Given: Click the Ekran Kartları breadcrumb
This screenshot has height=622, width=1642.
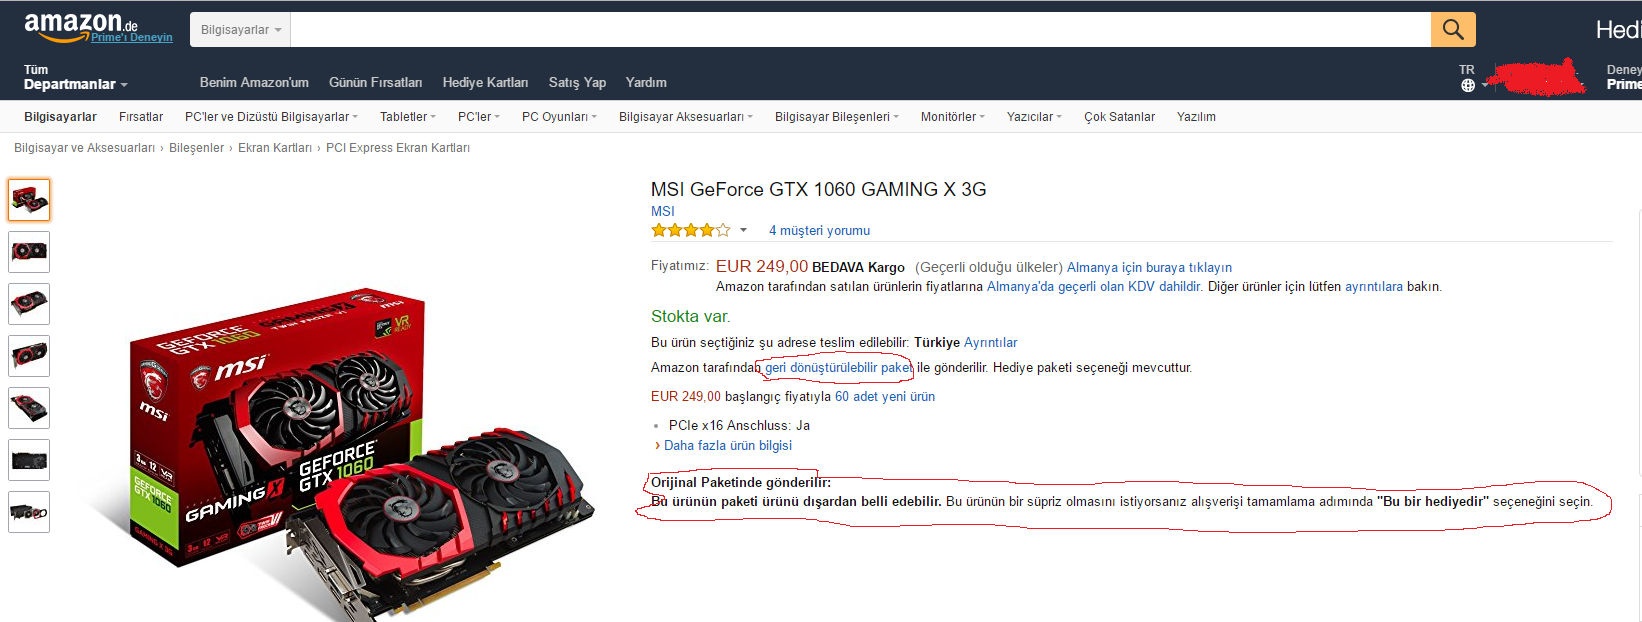Looking at the screenshot, I should pyautogui.click(x=275, y=148).
